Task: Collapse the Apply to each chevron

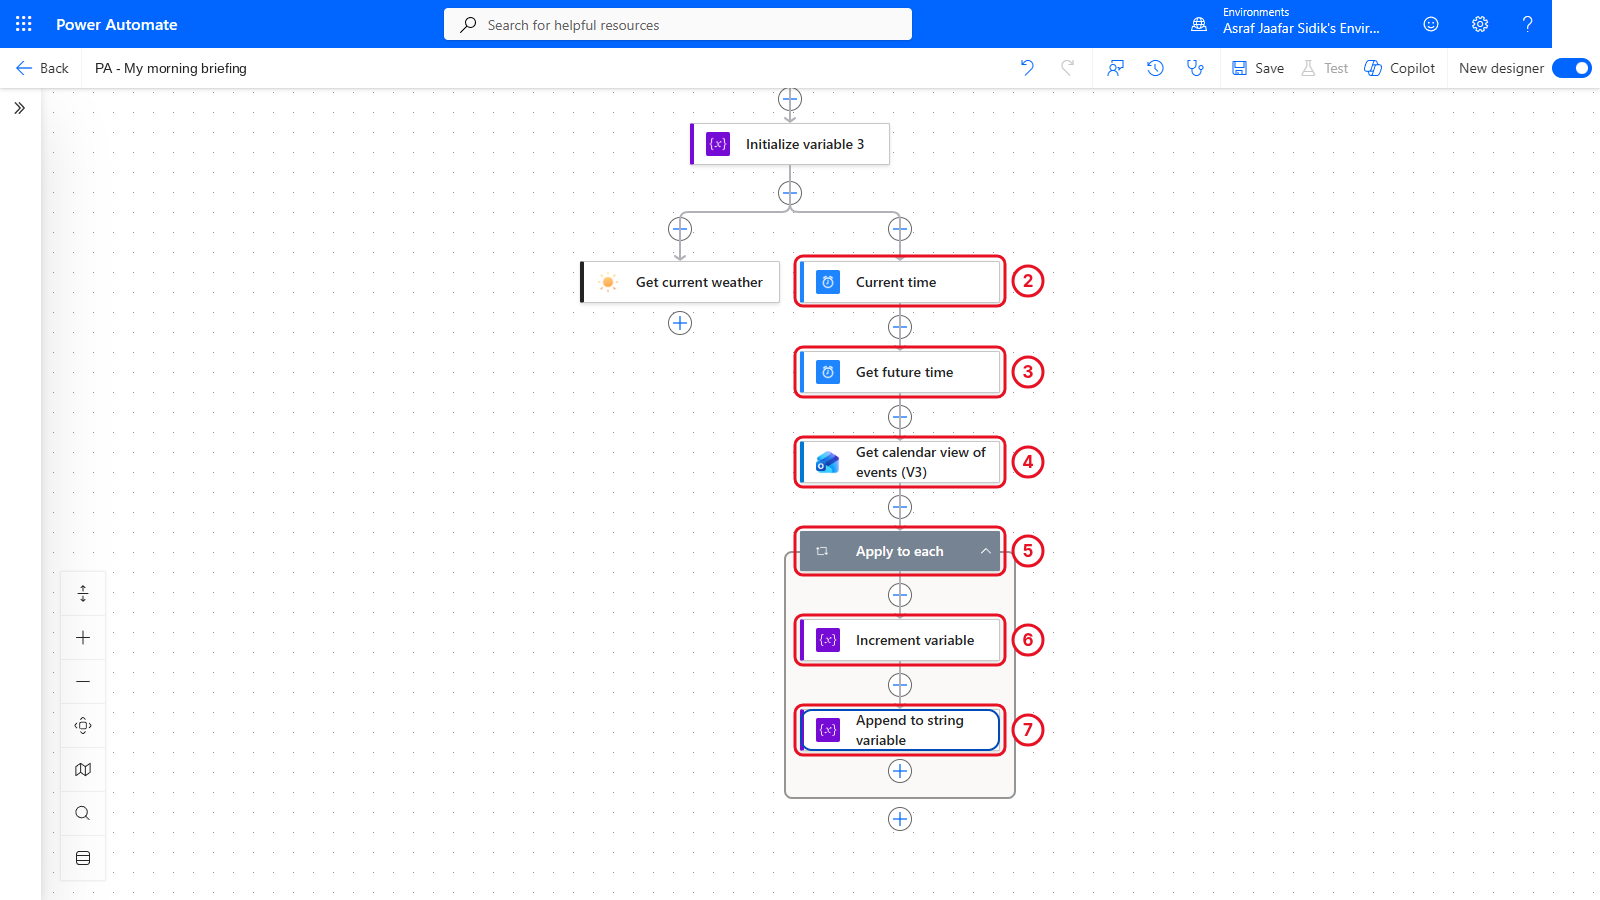Action: point(985,551)
